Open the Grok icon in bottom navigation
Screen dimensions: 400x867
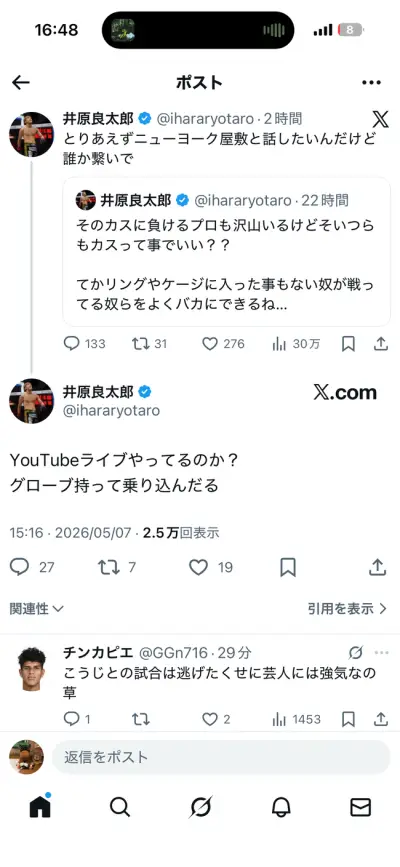200,807
